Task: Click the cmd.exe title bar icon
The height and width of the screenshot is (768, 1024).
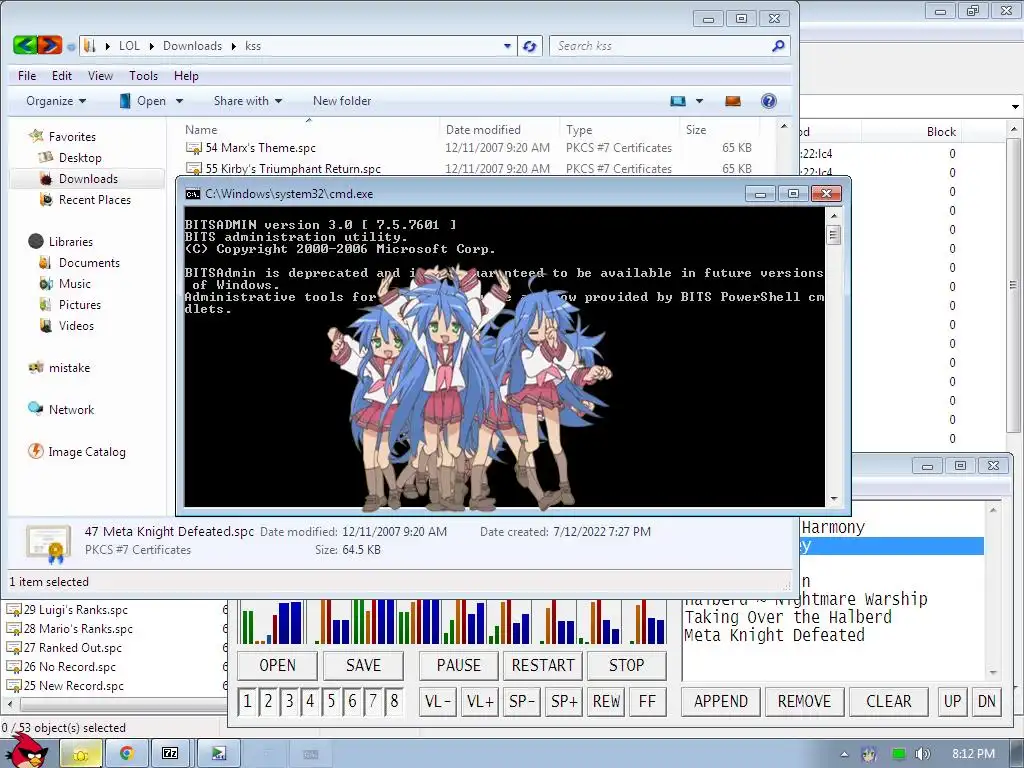Action: coord(193,194)
